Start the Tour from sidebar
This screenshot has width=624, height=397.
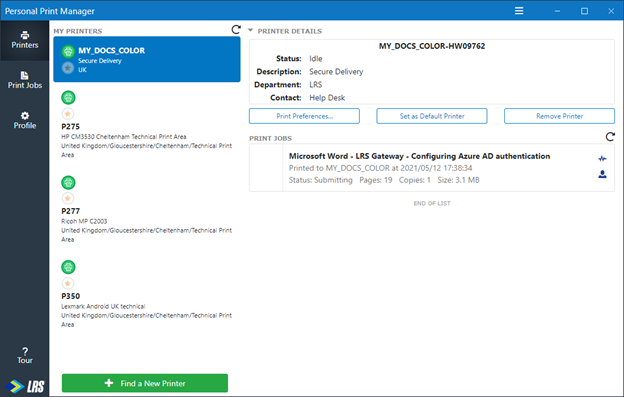[25, 355]
